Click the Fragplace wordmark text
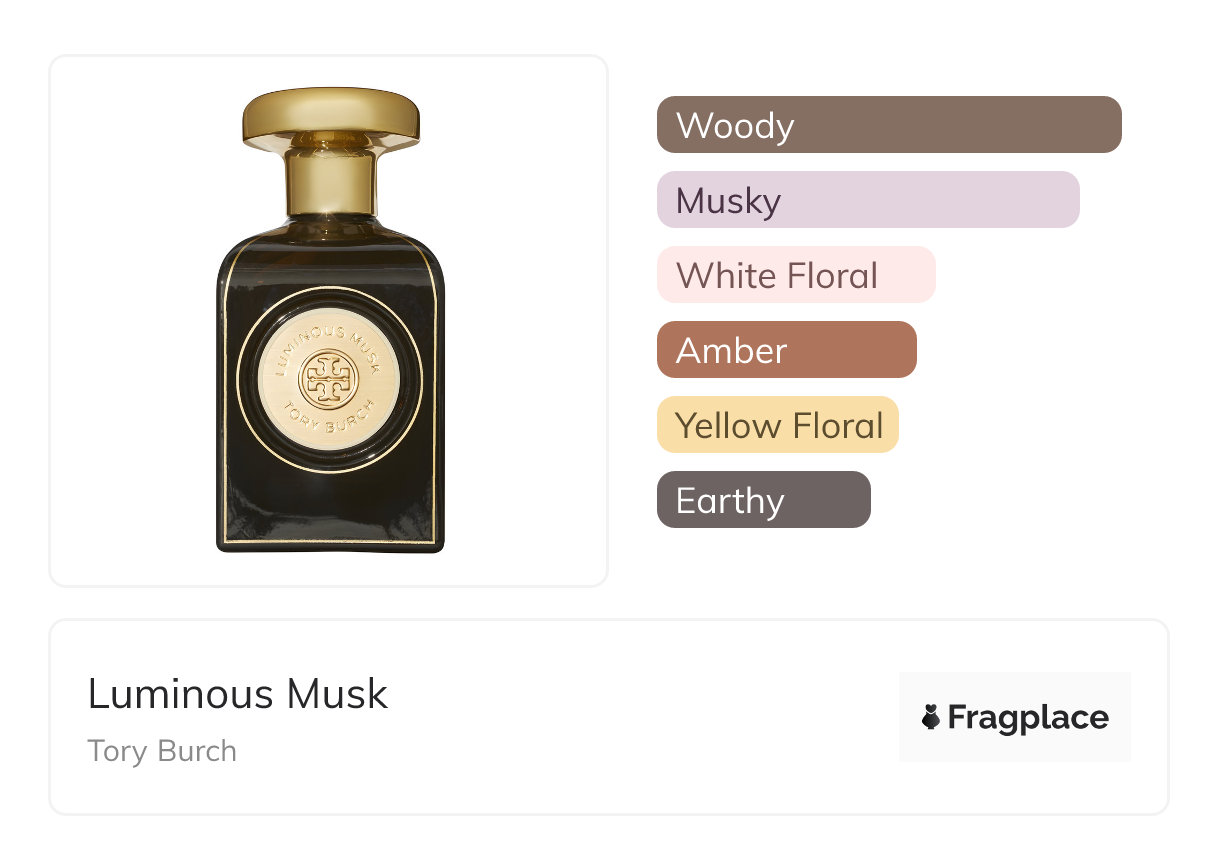 [x=1028, y=717]
